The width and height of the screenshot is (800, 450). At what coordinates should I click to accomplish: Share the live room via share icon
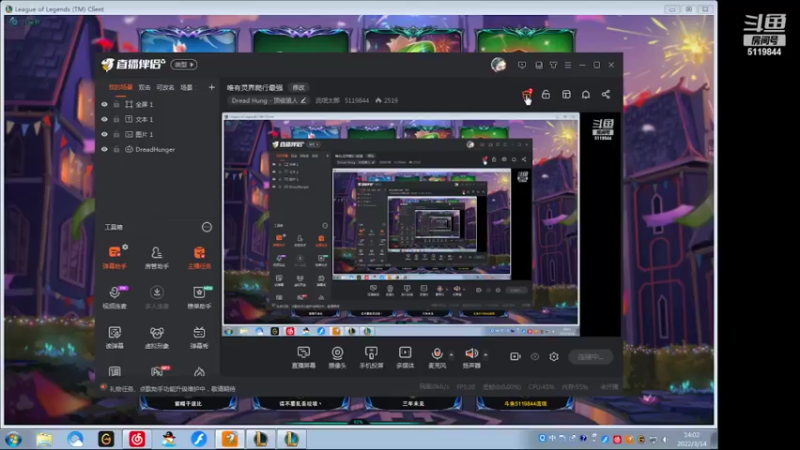pos(606,94)
